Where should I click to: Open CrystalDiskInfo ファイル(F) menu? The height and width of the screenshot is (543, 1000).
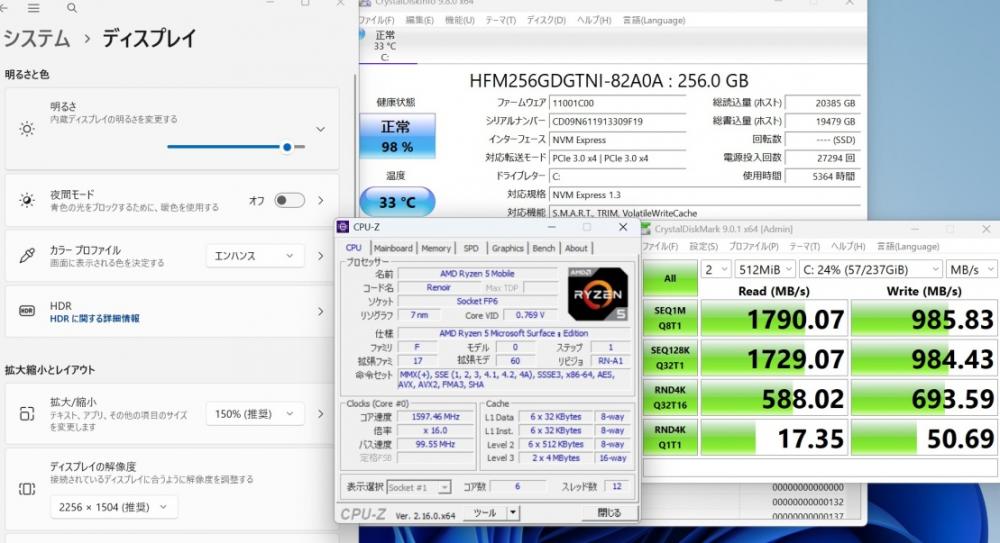pyautogui.click(x=377, y=20)
